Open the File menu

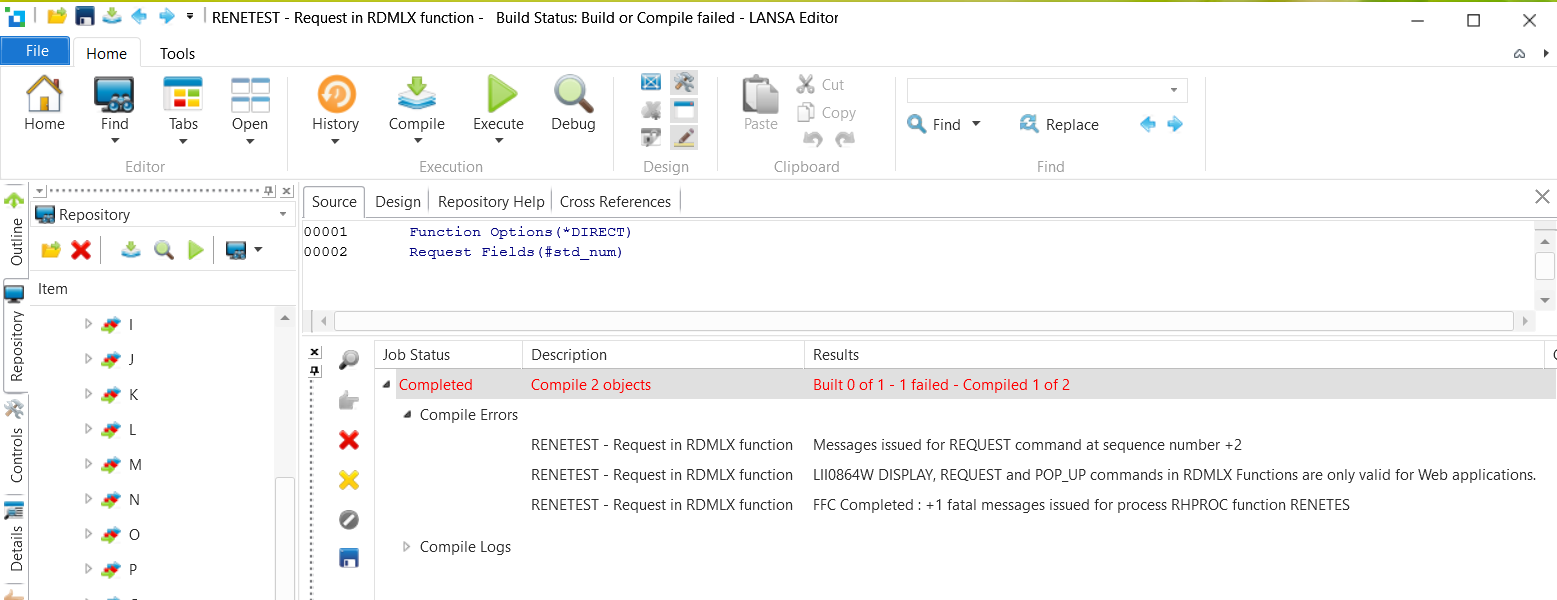tap(36, 51)
